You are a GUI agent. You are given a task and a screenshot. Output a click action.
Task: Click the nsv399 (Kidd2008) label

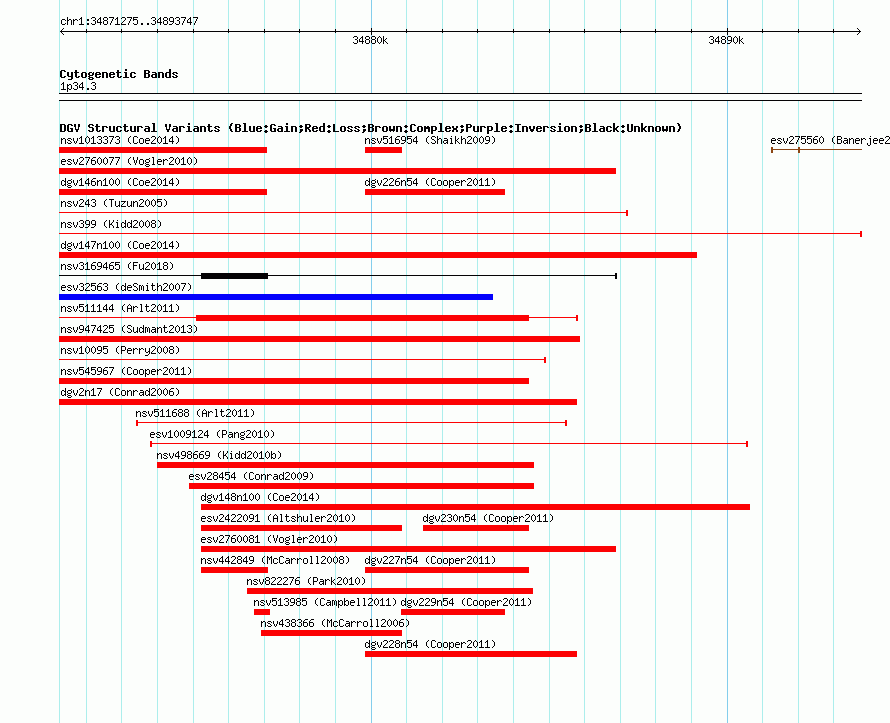(111, 224)
